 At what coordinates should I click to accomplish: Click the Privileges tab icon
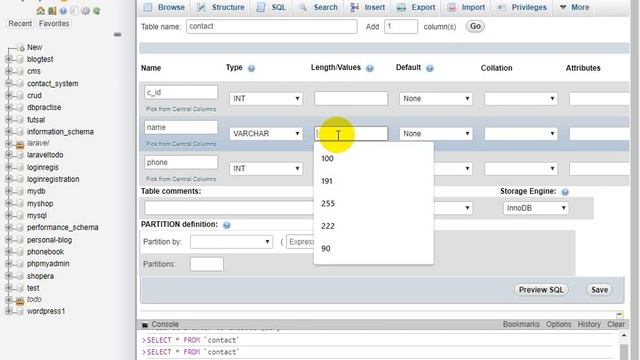click(502, 7)
